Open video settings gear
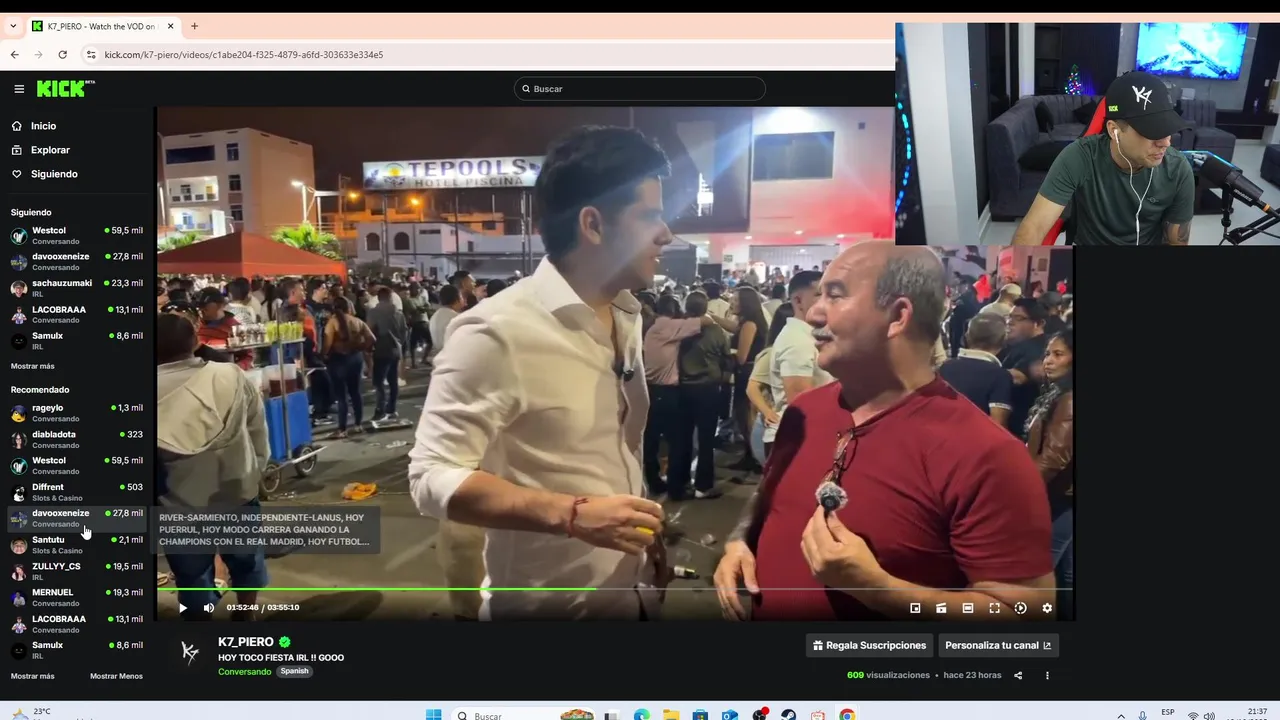1280x720 pixels. 1047,608
